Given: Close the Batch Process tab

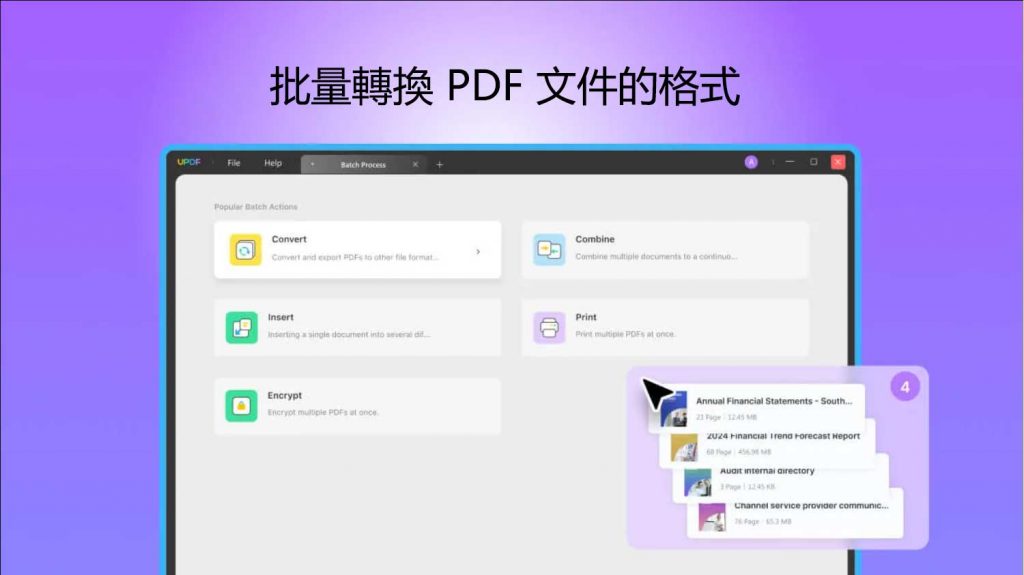Looking at the screenshot, I should (415, 165).
